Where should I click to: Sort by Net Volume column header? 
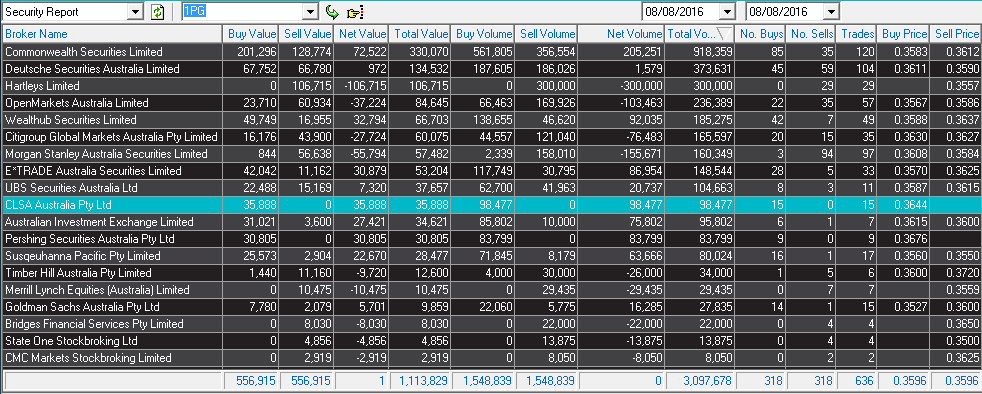[x=621, y=34]
